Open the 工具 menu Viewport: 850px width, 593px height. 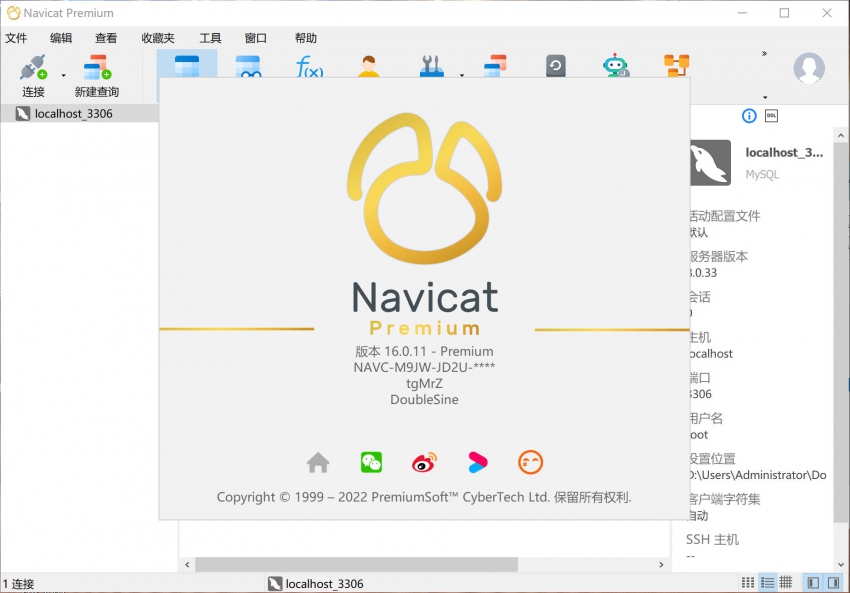coord(210,38)
